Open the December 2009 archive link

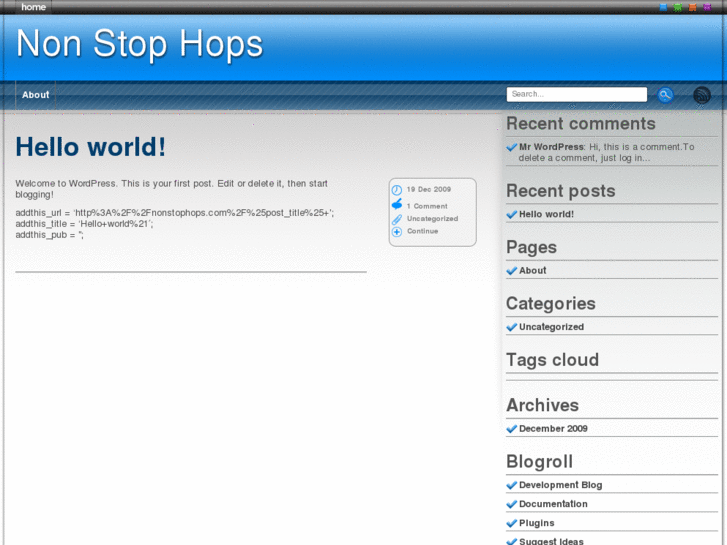click(553, 429)
